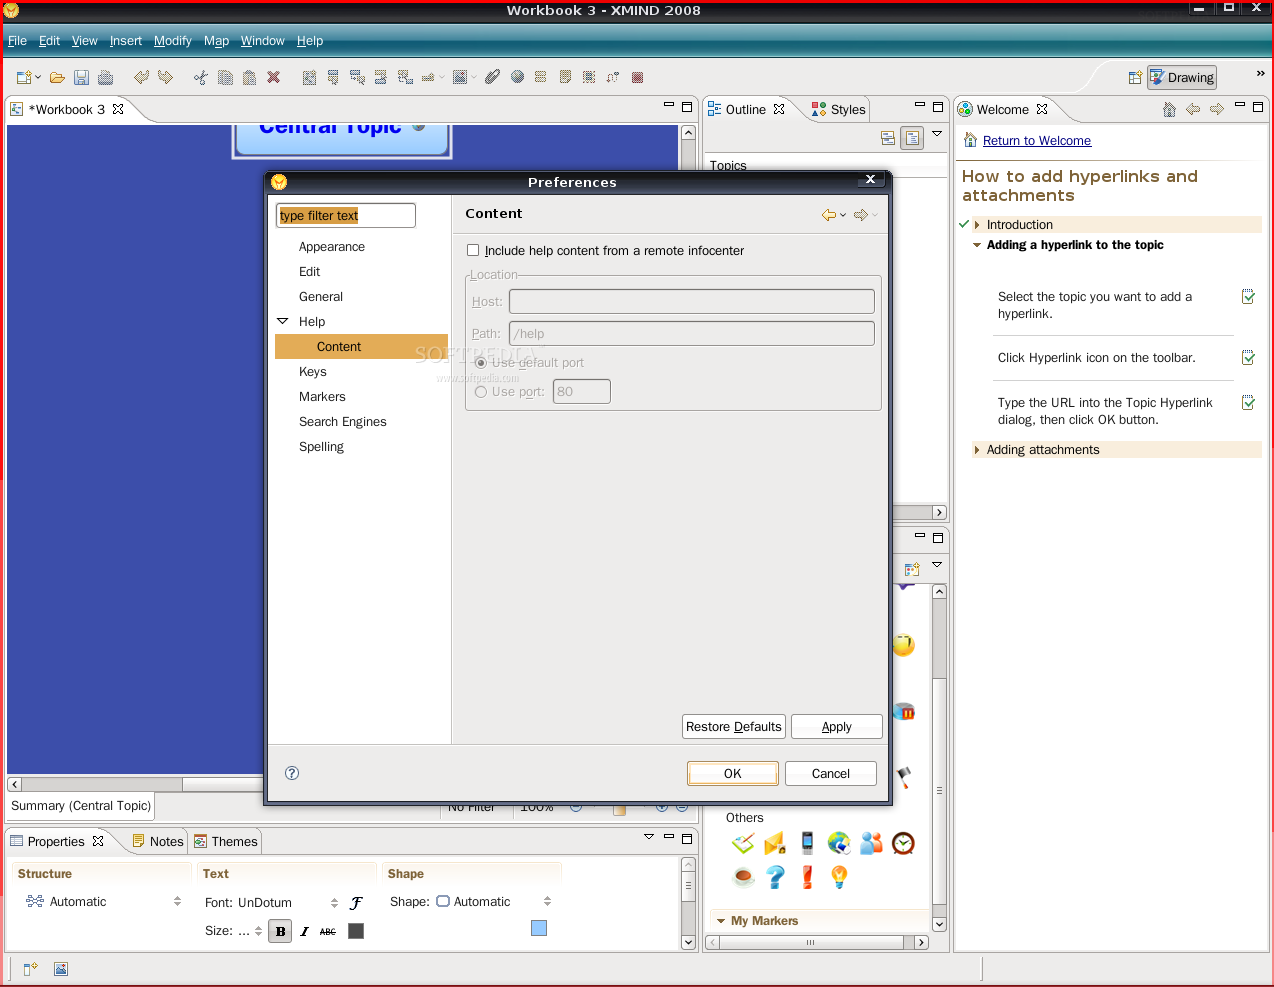The width and height of the screenshot is (1274, 987).
Task: Open the Preferences back history dropdown arrow
Action: point(843,215)
